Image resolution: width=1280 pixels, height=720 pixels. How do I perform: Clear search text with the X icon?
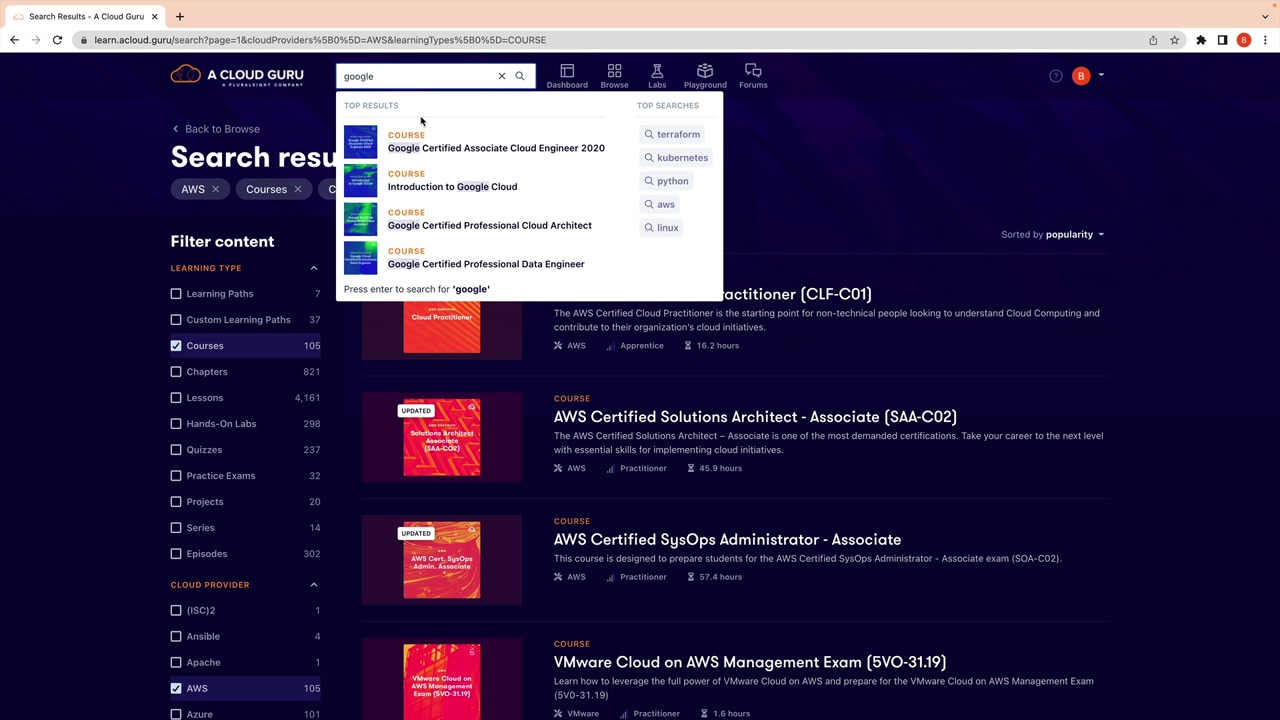click(502, 76)
